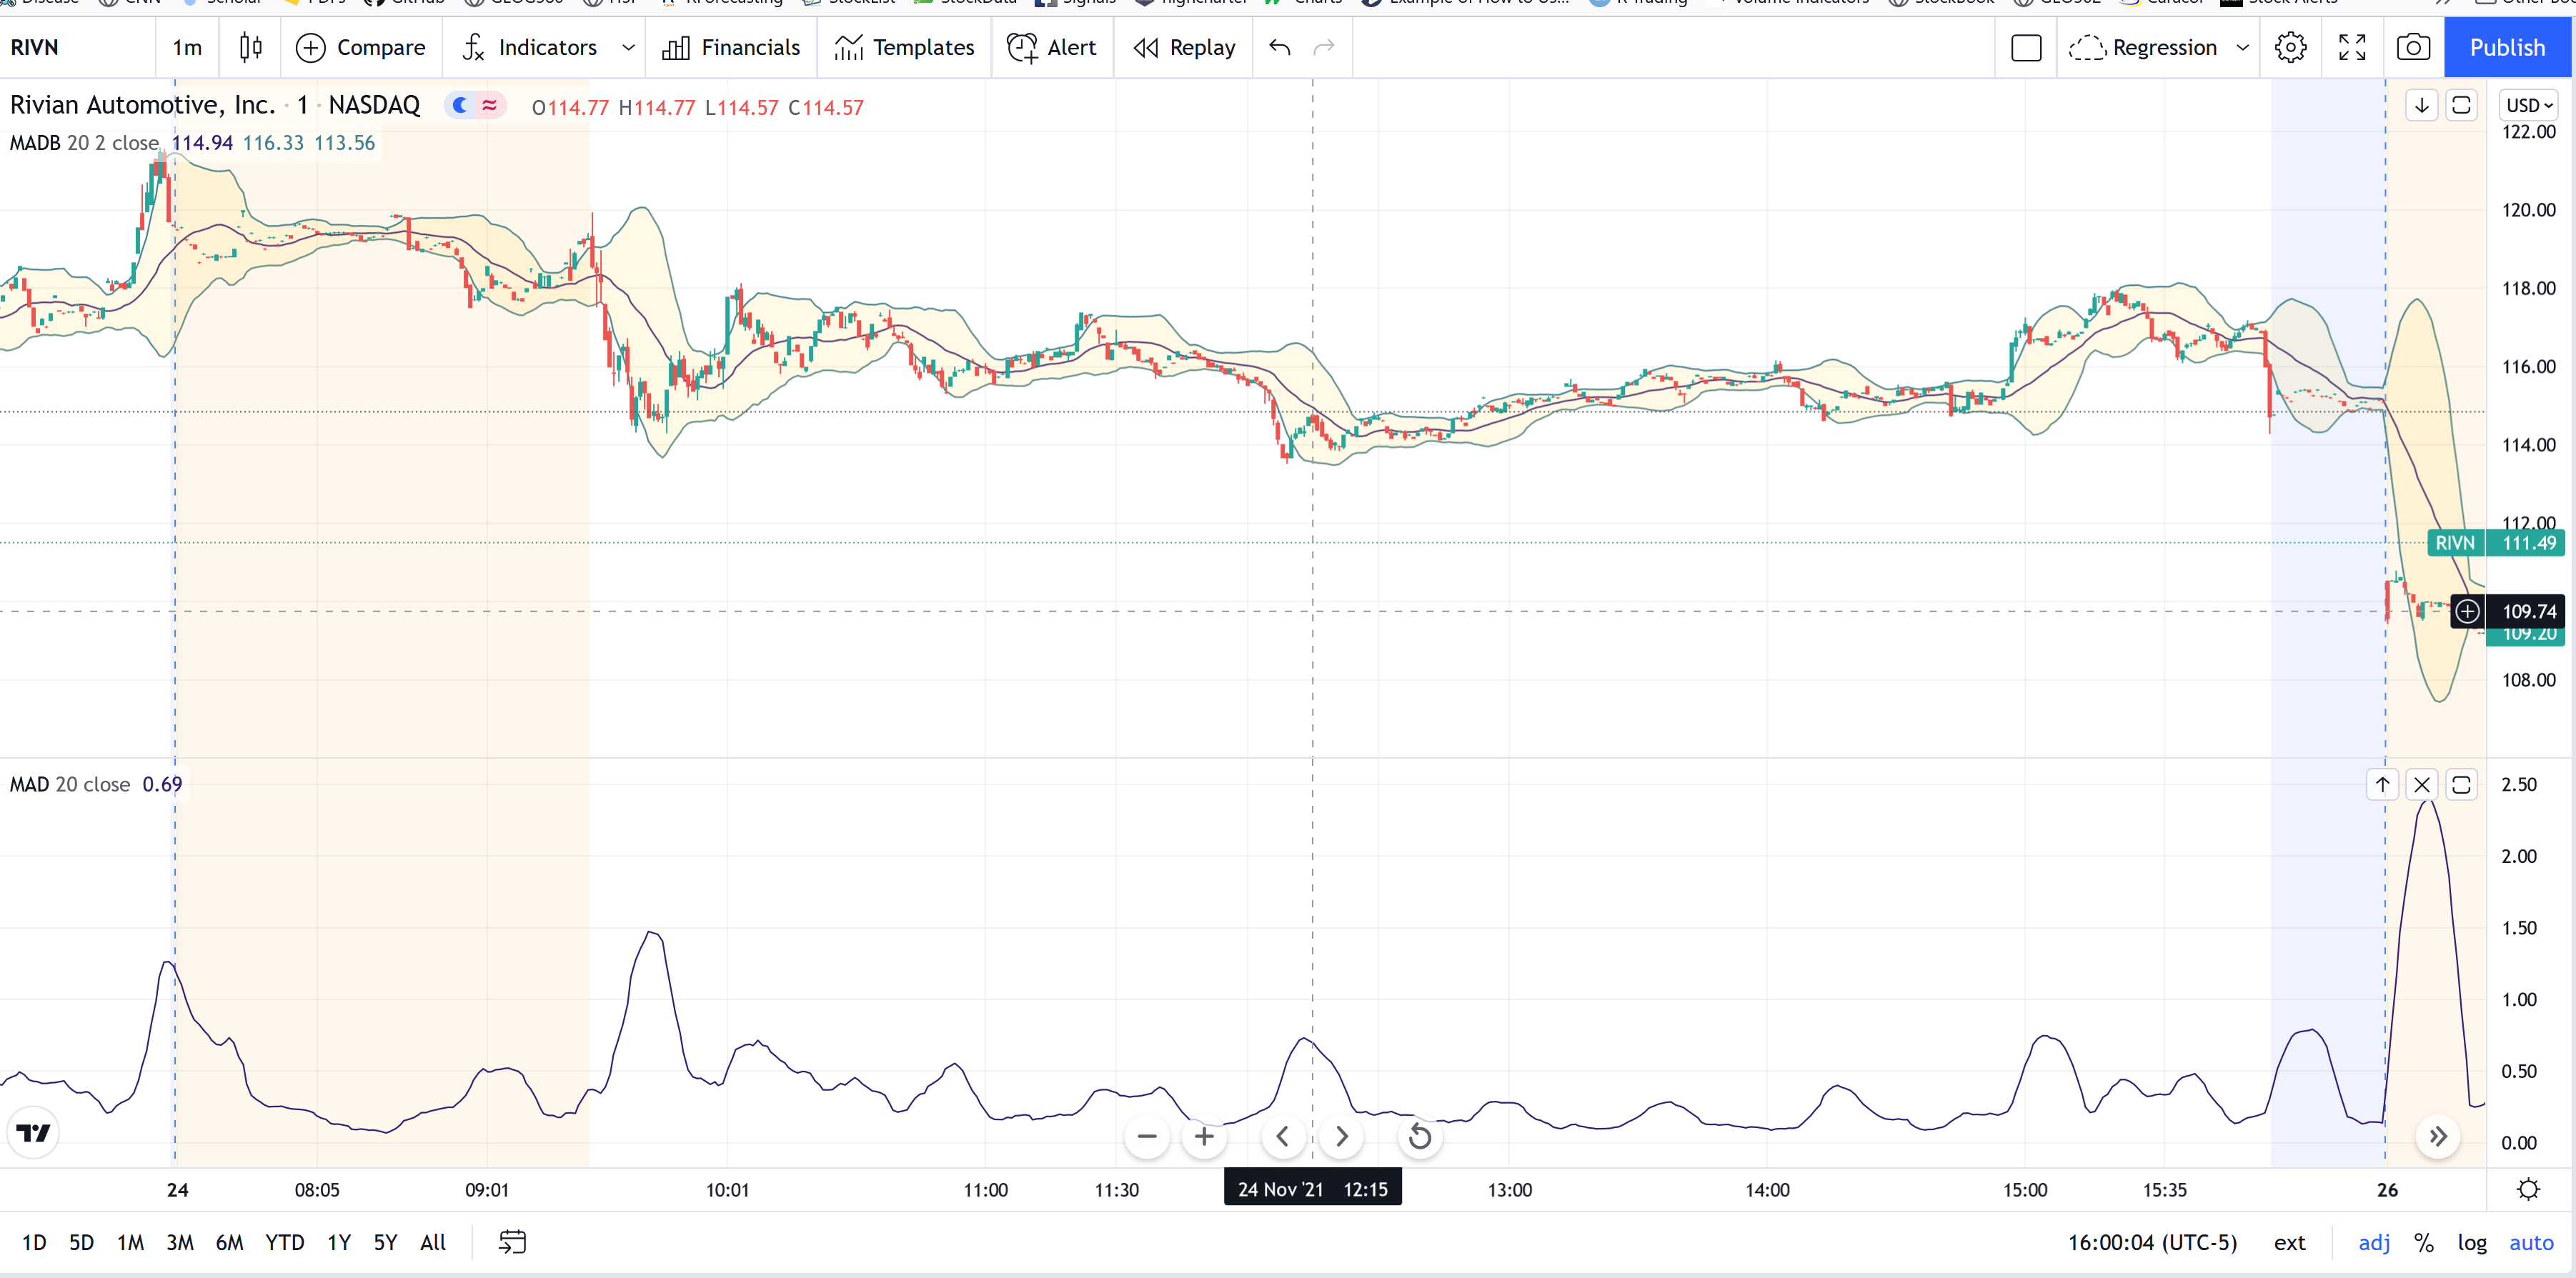The height and width of the screenshot is (1278, 2576).
Task: Jump to the most recent bar
Action: 2438,1137
